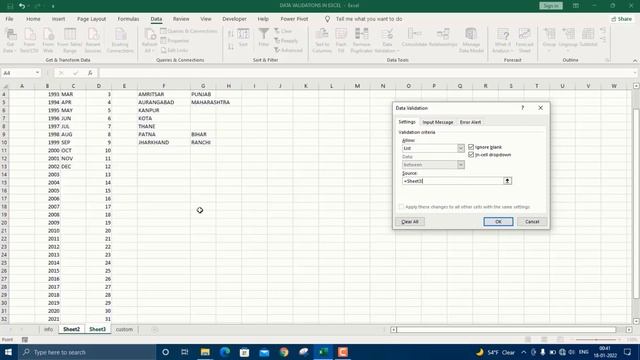
Task: Click the insert function fx icon
Action: pos(90,73)
